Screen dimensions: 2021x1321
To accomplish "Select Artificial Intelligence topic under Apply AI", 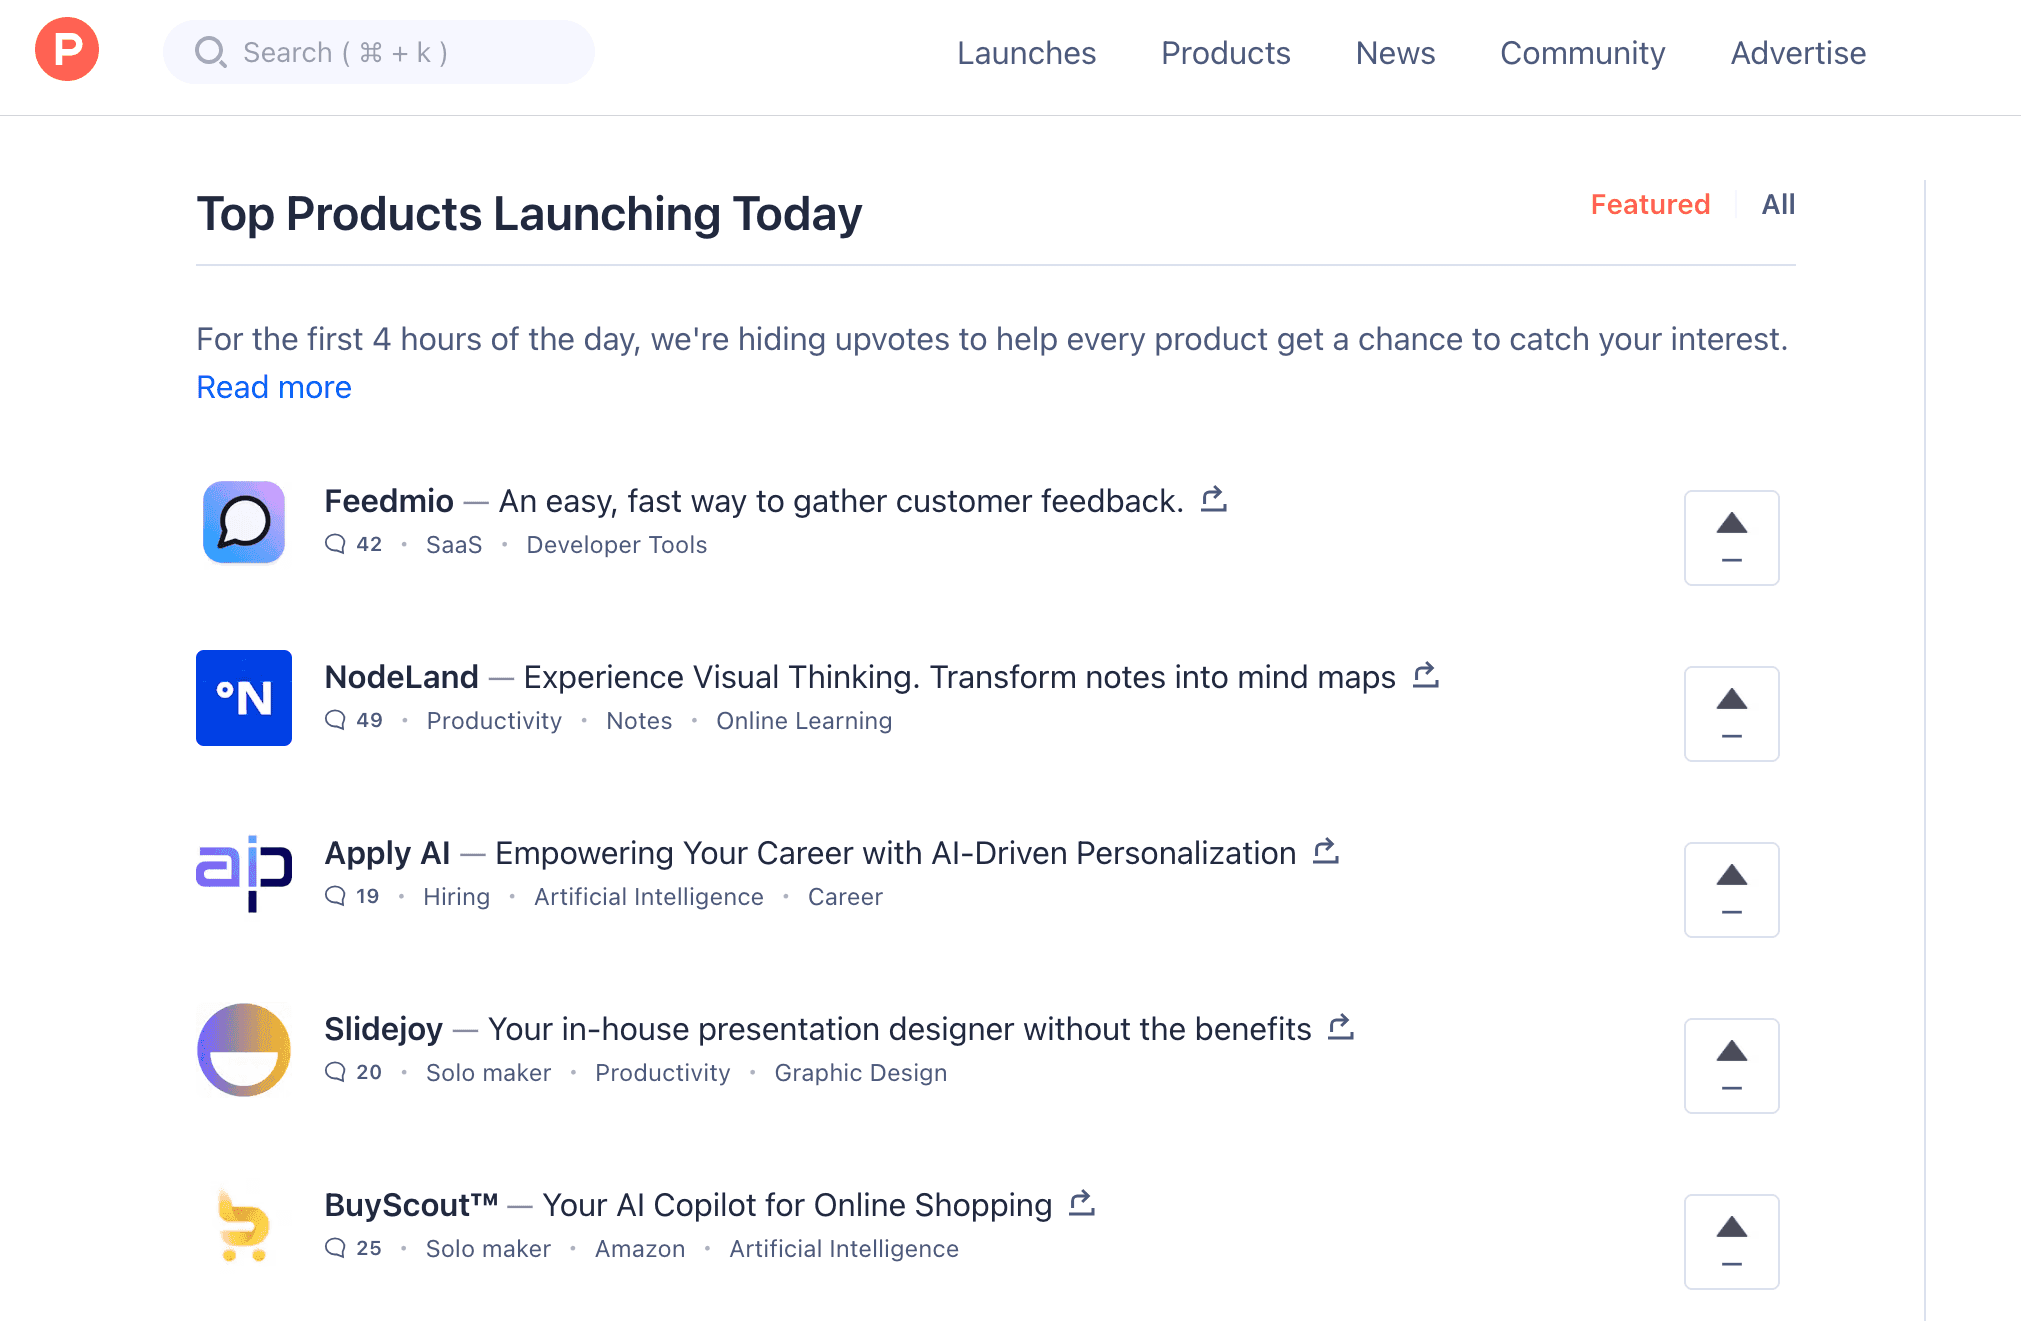I will (649, 897).
